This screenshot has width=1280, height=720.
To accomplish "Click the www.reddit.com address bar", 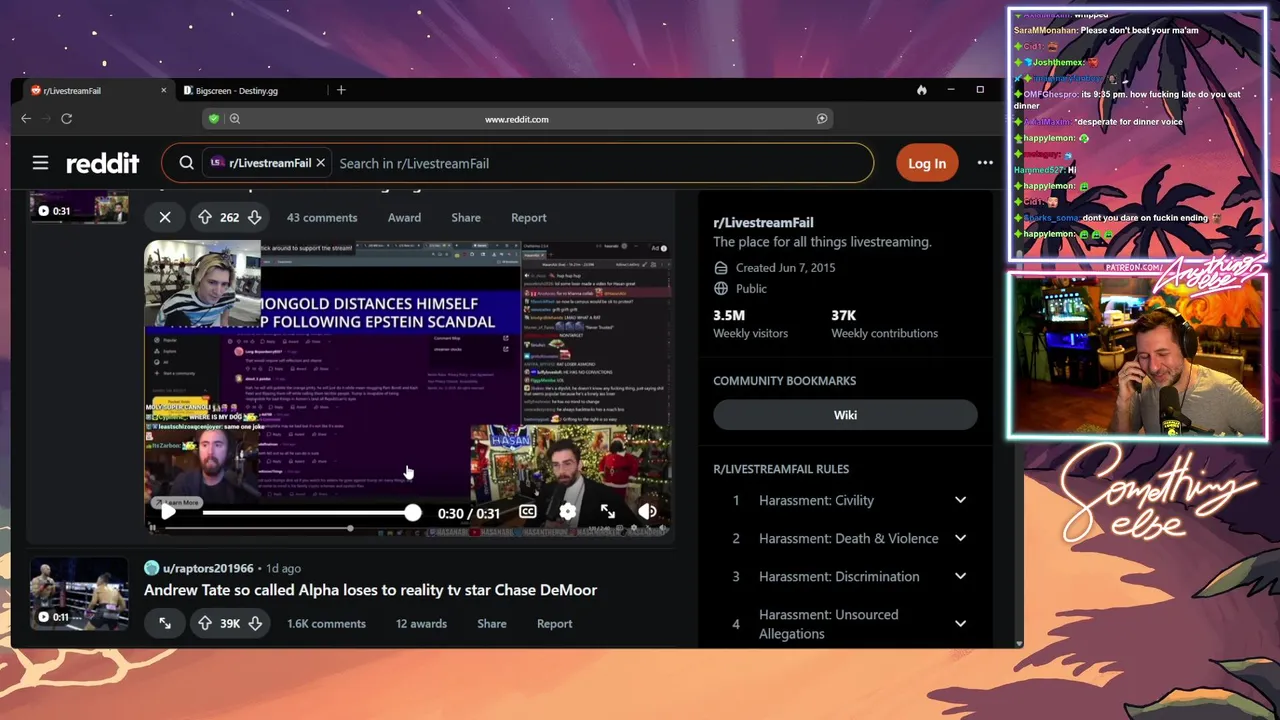I will pos(517,118).
